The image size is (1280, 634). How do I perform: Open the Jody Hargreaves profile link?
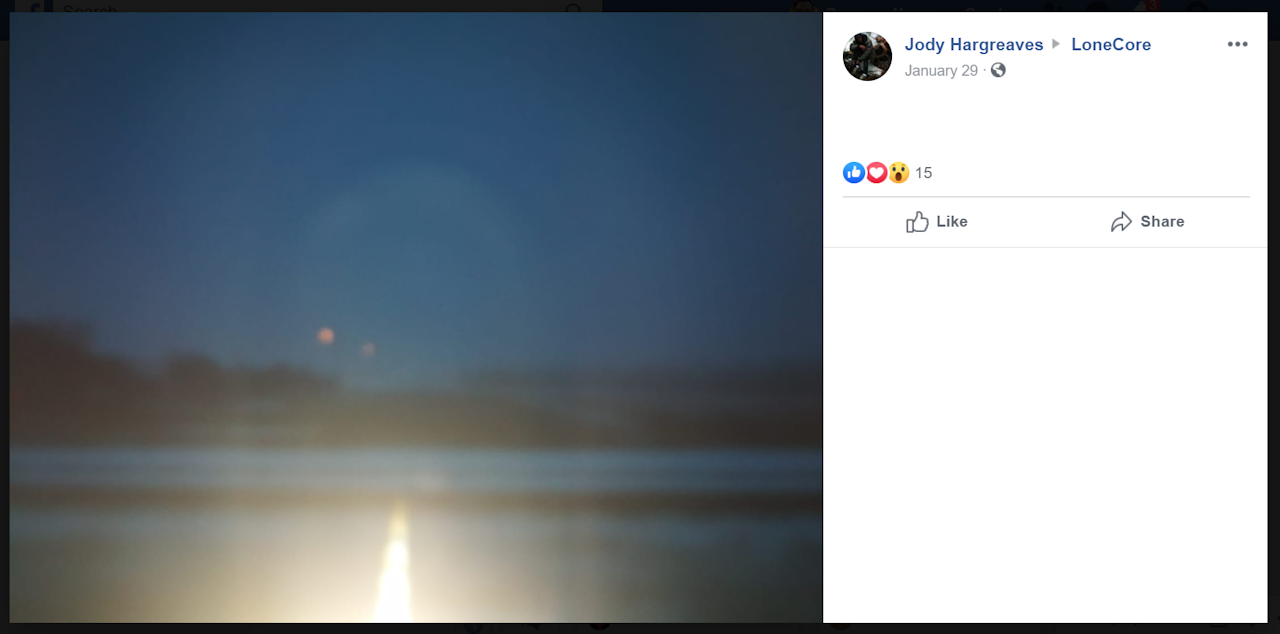click(x=973, y=45)
